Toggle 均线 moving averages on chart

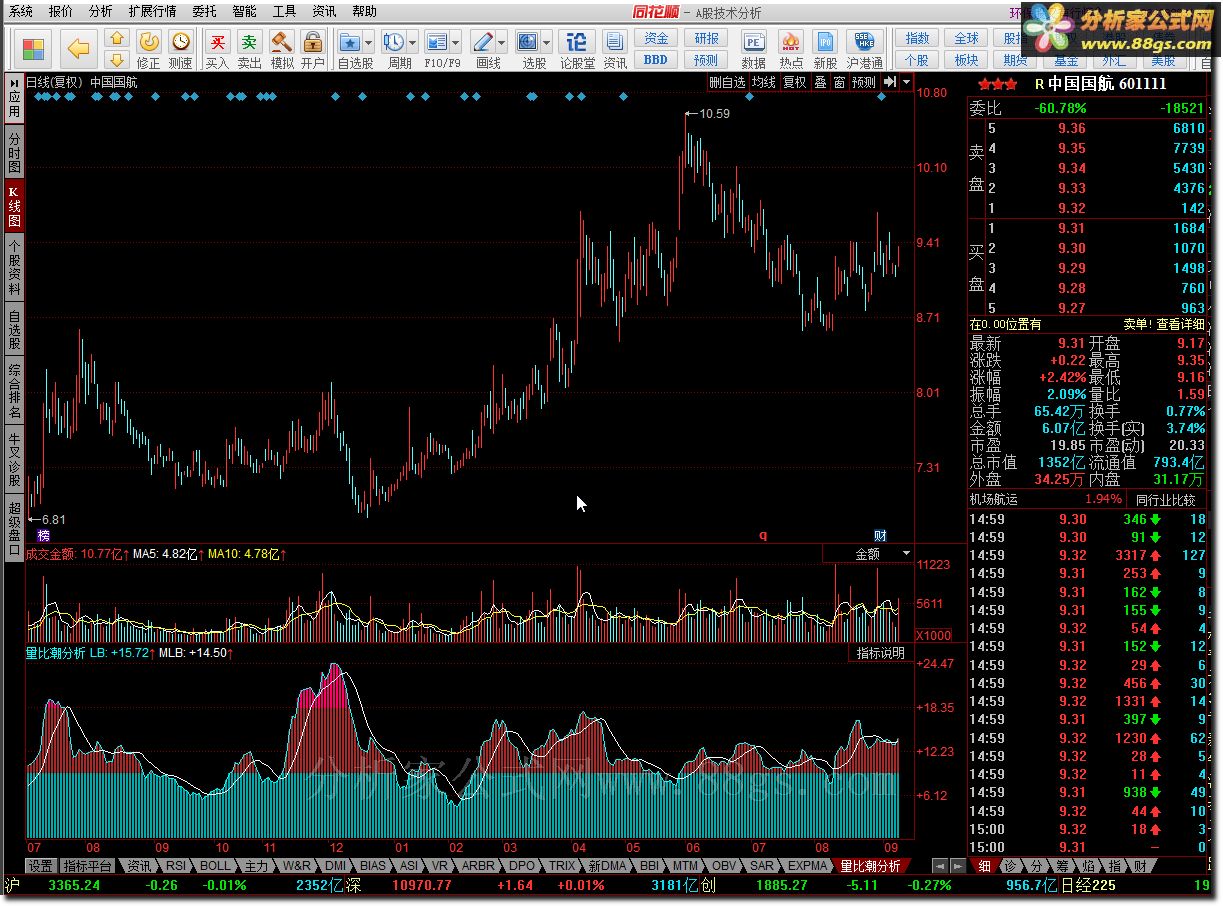764,82
